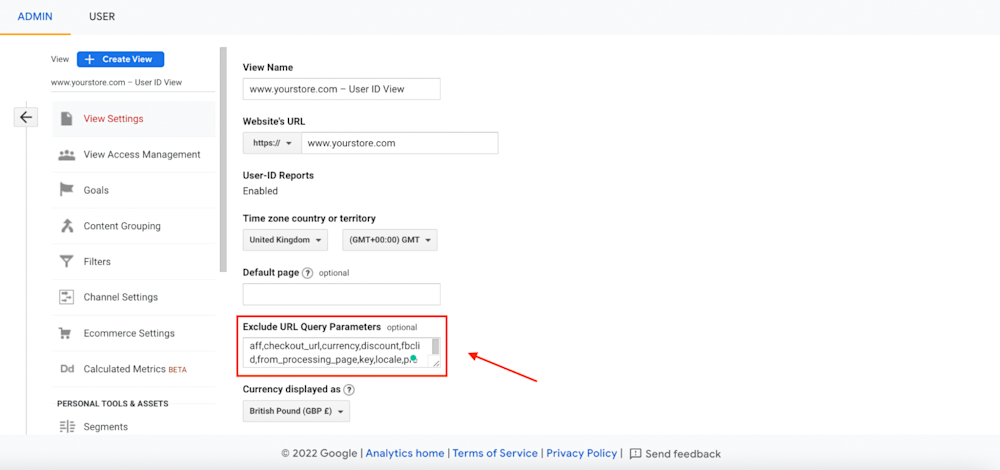Click the Send feedback link
Screen dimensions: 1000x470
(x=683, y=454)
